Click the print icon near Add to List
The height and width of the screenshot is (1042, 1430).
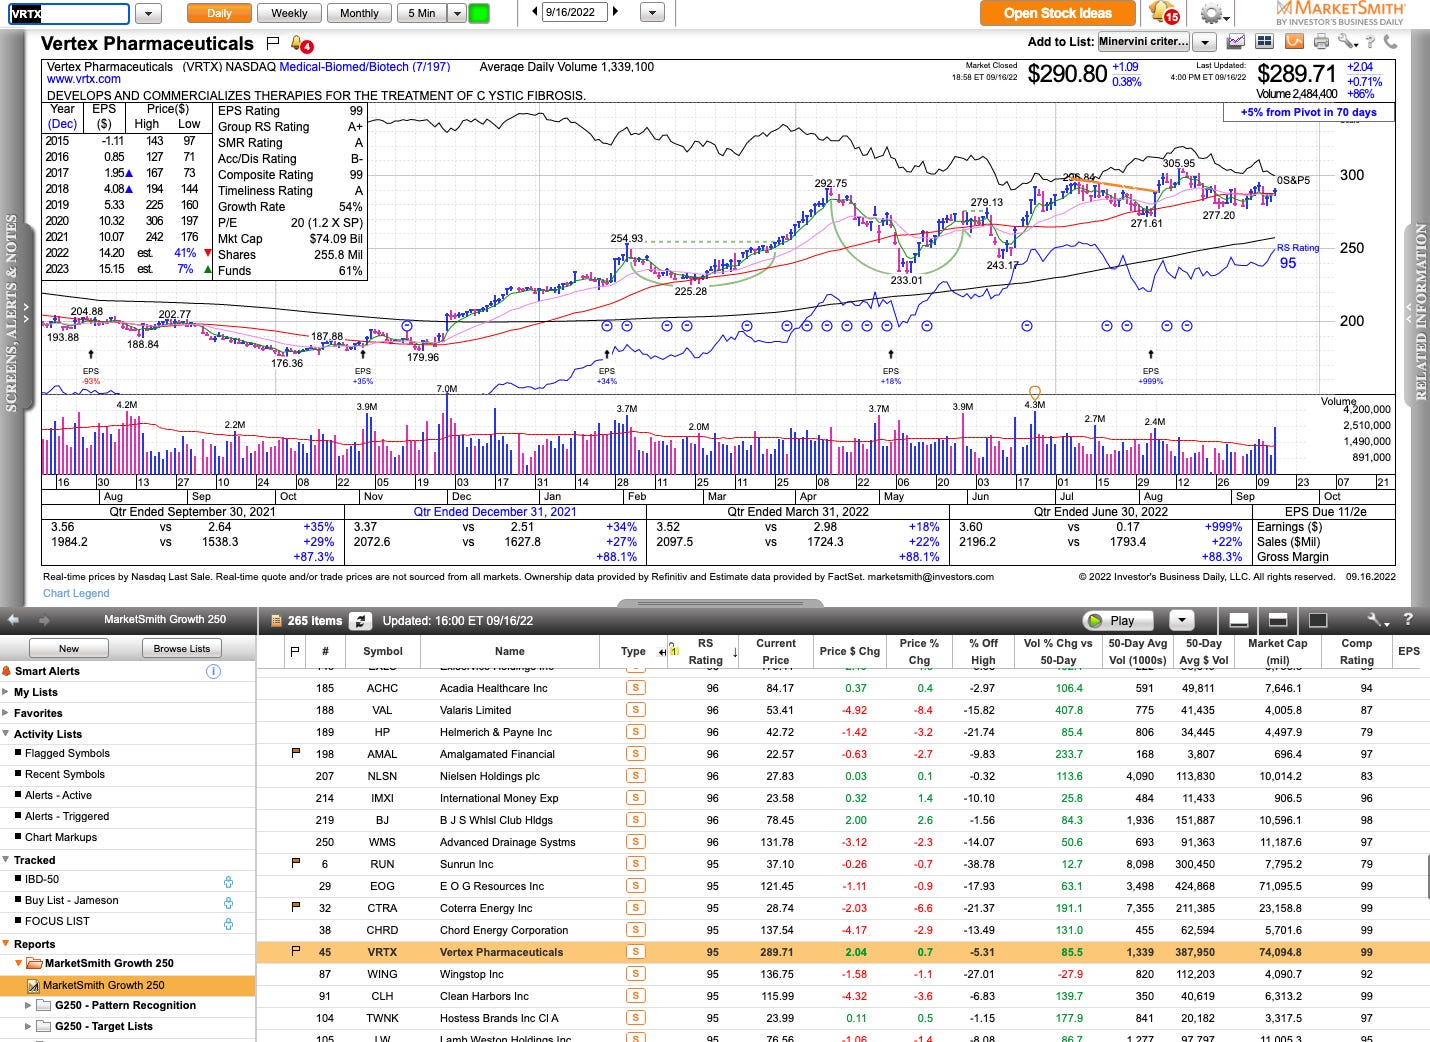click(x=1320, y=41)
